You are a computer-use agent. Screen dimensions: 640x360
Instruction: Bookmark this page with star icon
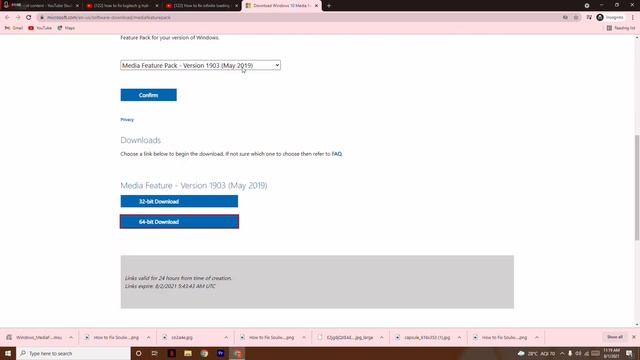pos(576,18)
